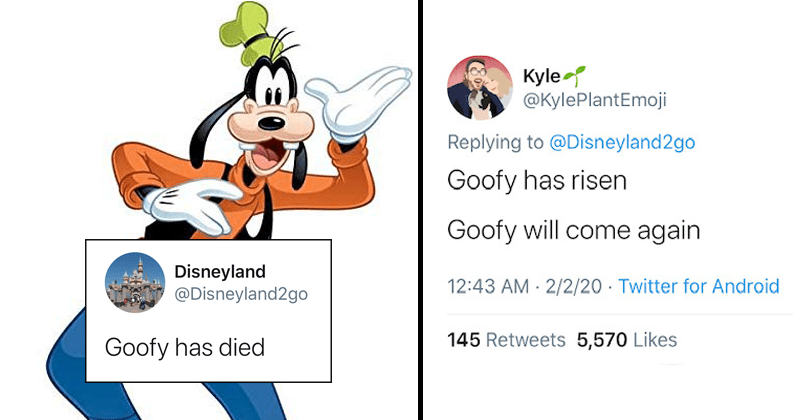Click the Disneyland display name in tweet card
Screen dimensions: 800x420
(x=218, y=271)
